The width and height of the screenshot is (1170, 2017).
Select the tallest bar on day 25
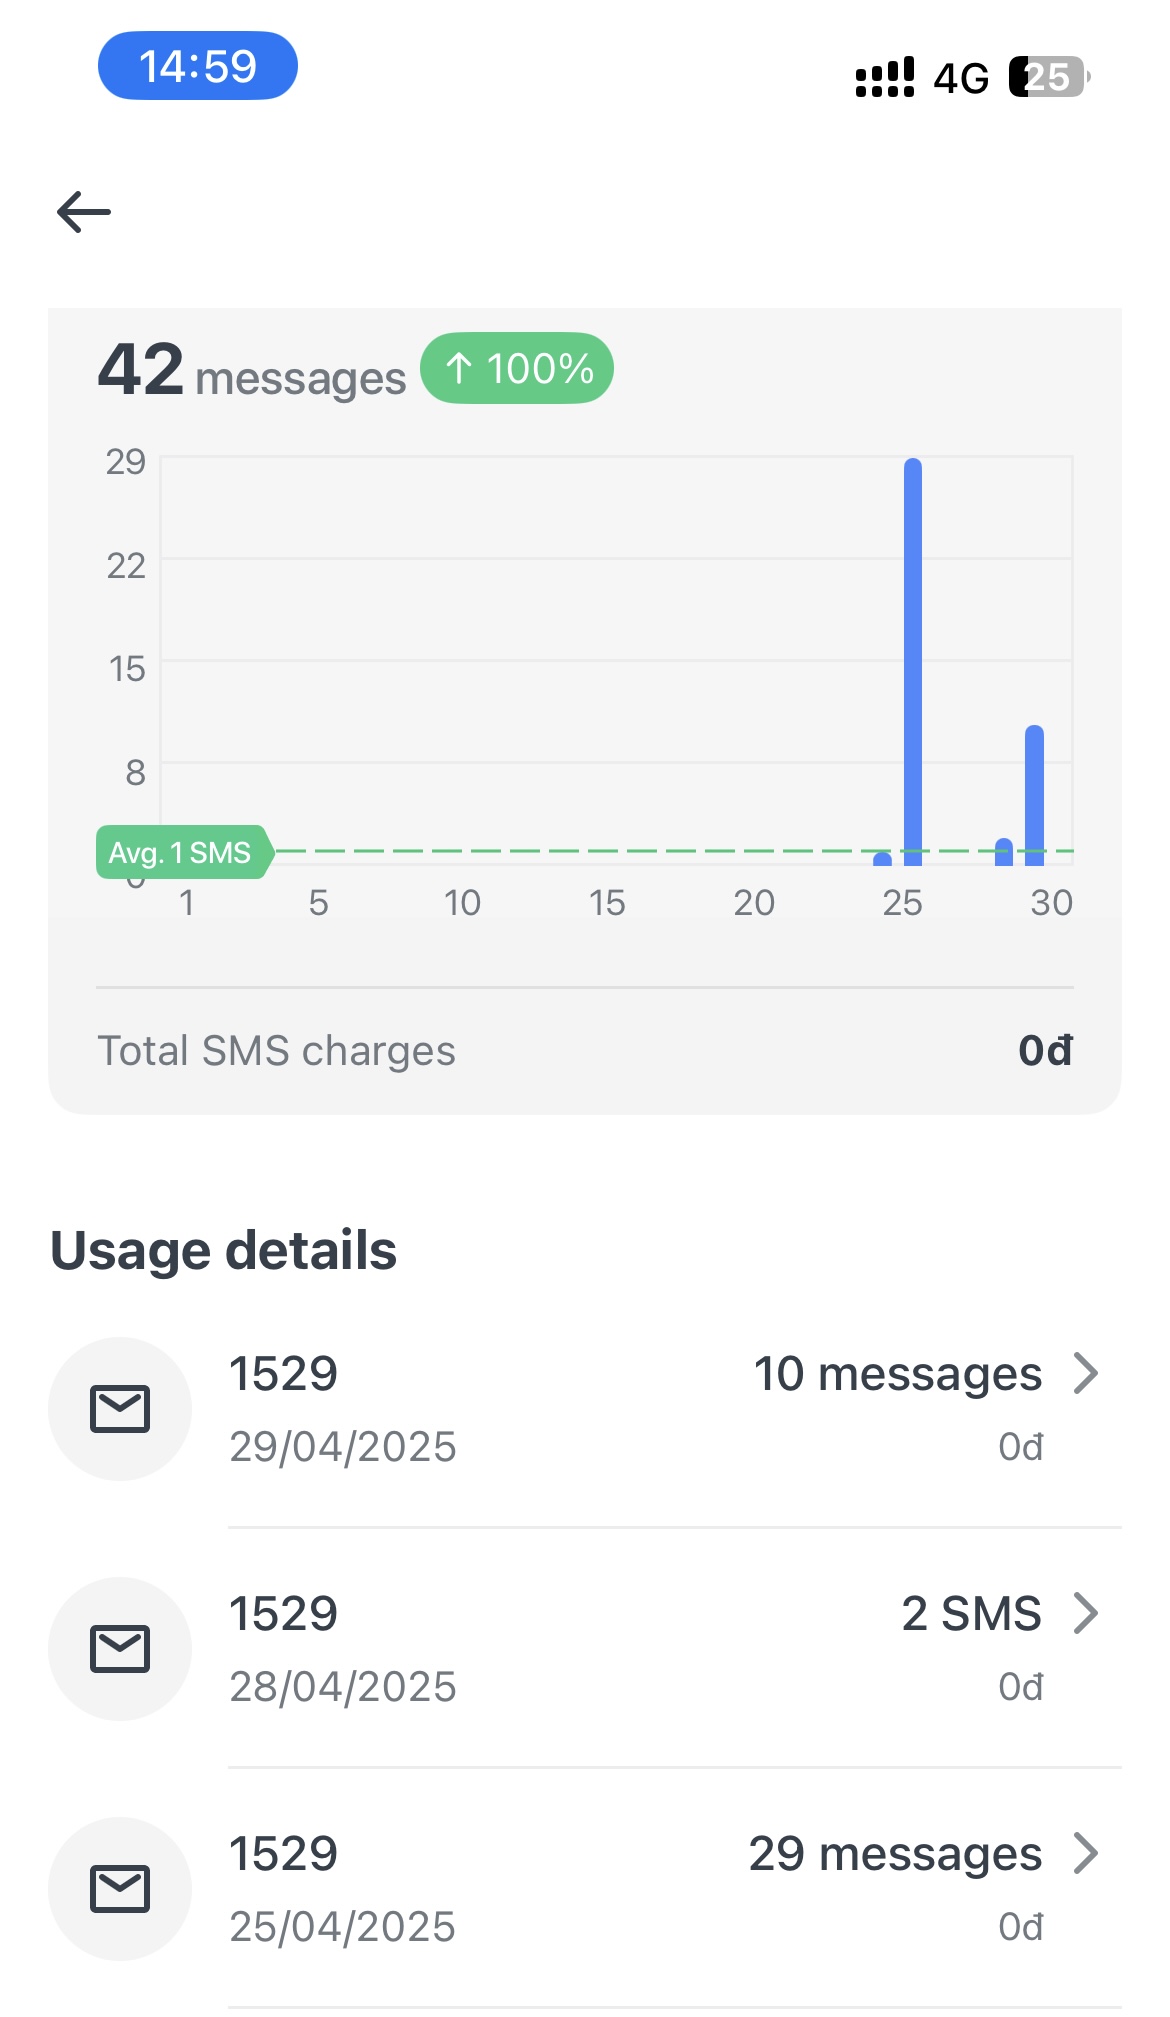pos(913,662)
